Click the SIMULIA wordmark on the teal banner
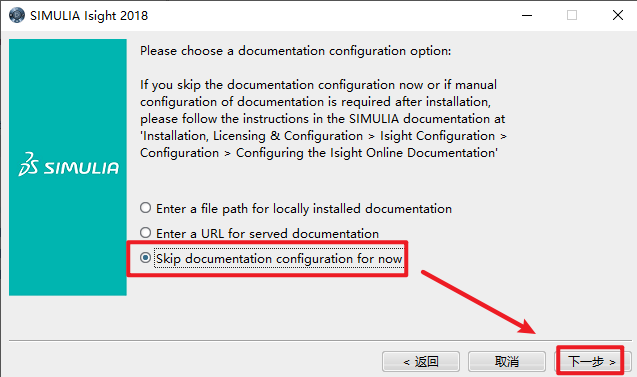The height and width of the screenshot is (377, 637). (81, 168)
